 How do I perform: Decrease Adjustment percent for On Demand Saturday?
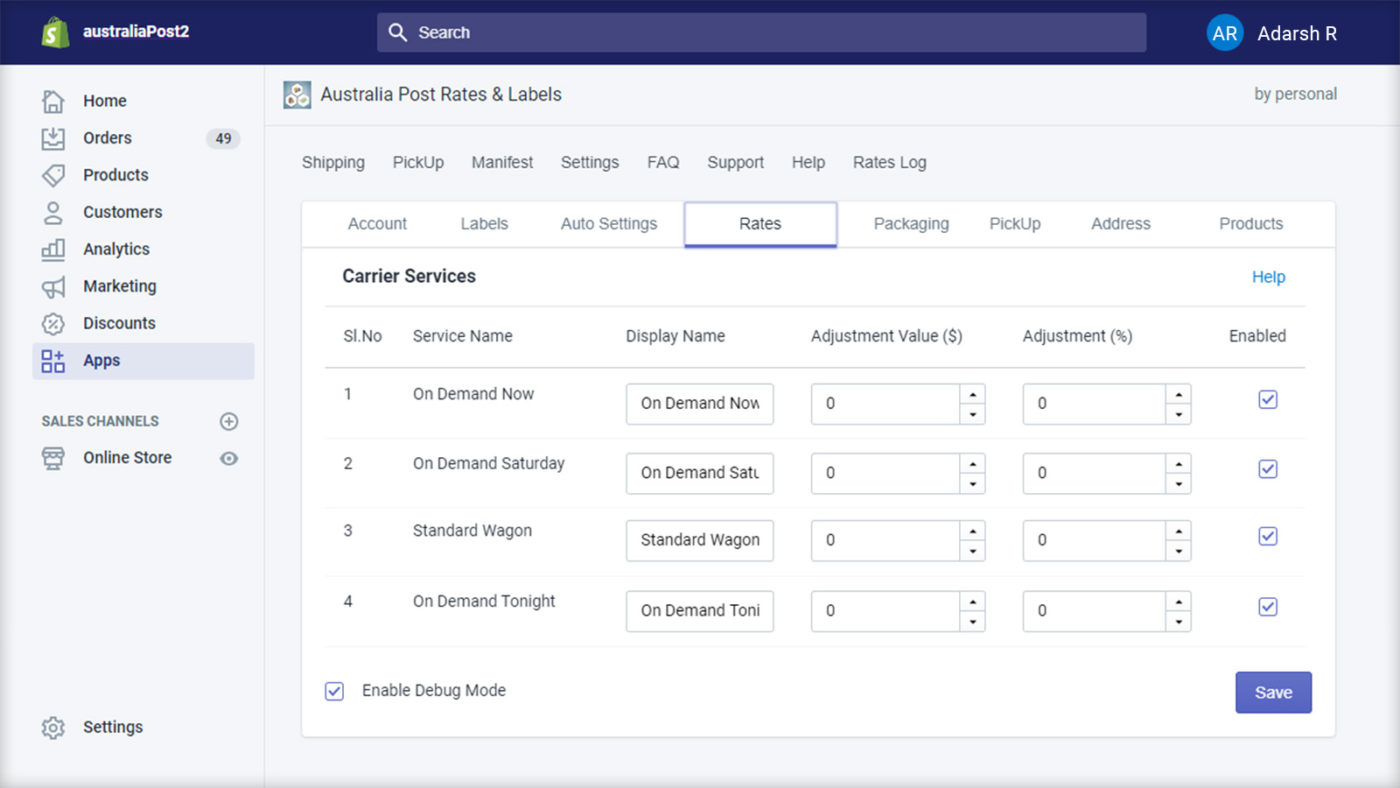click(1178, 483)
